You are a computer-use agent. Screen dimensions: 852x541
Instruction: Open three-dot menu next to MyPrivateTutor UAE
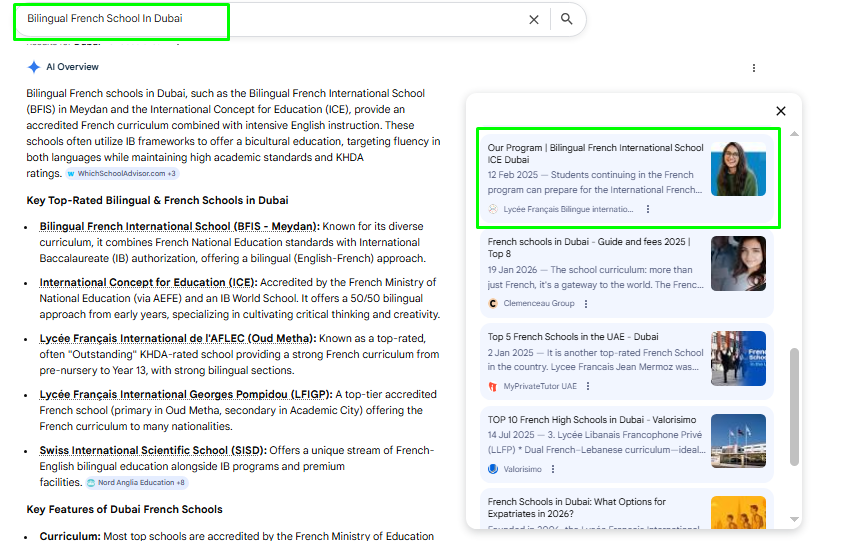click(588, 386)
